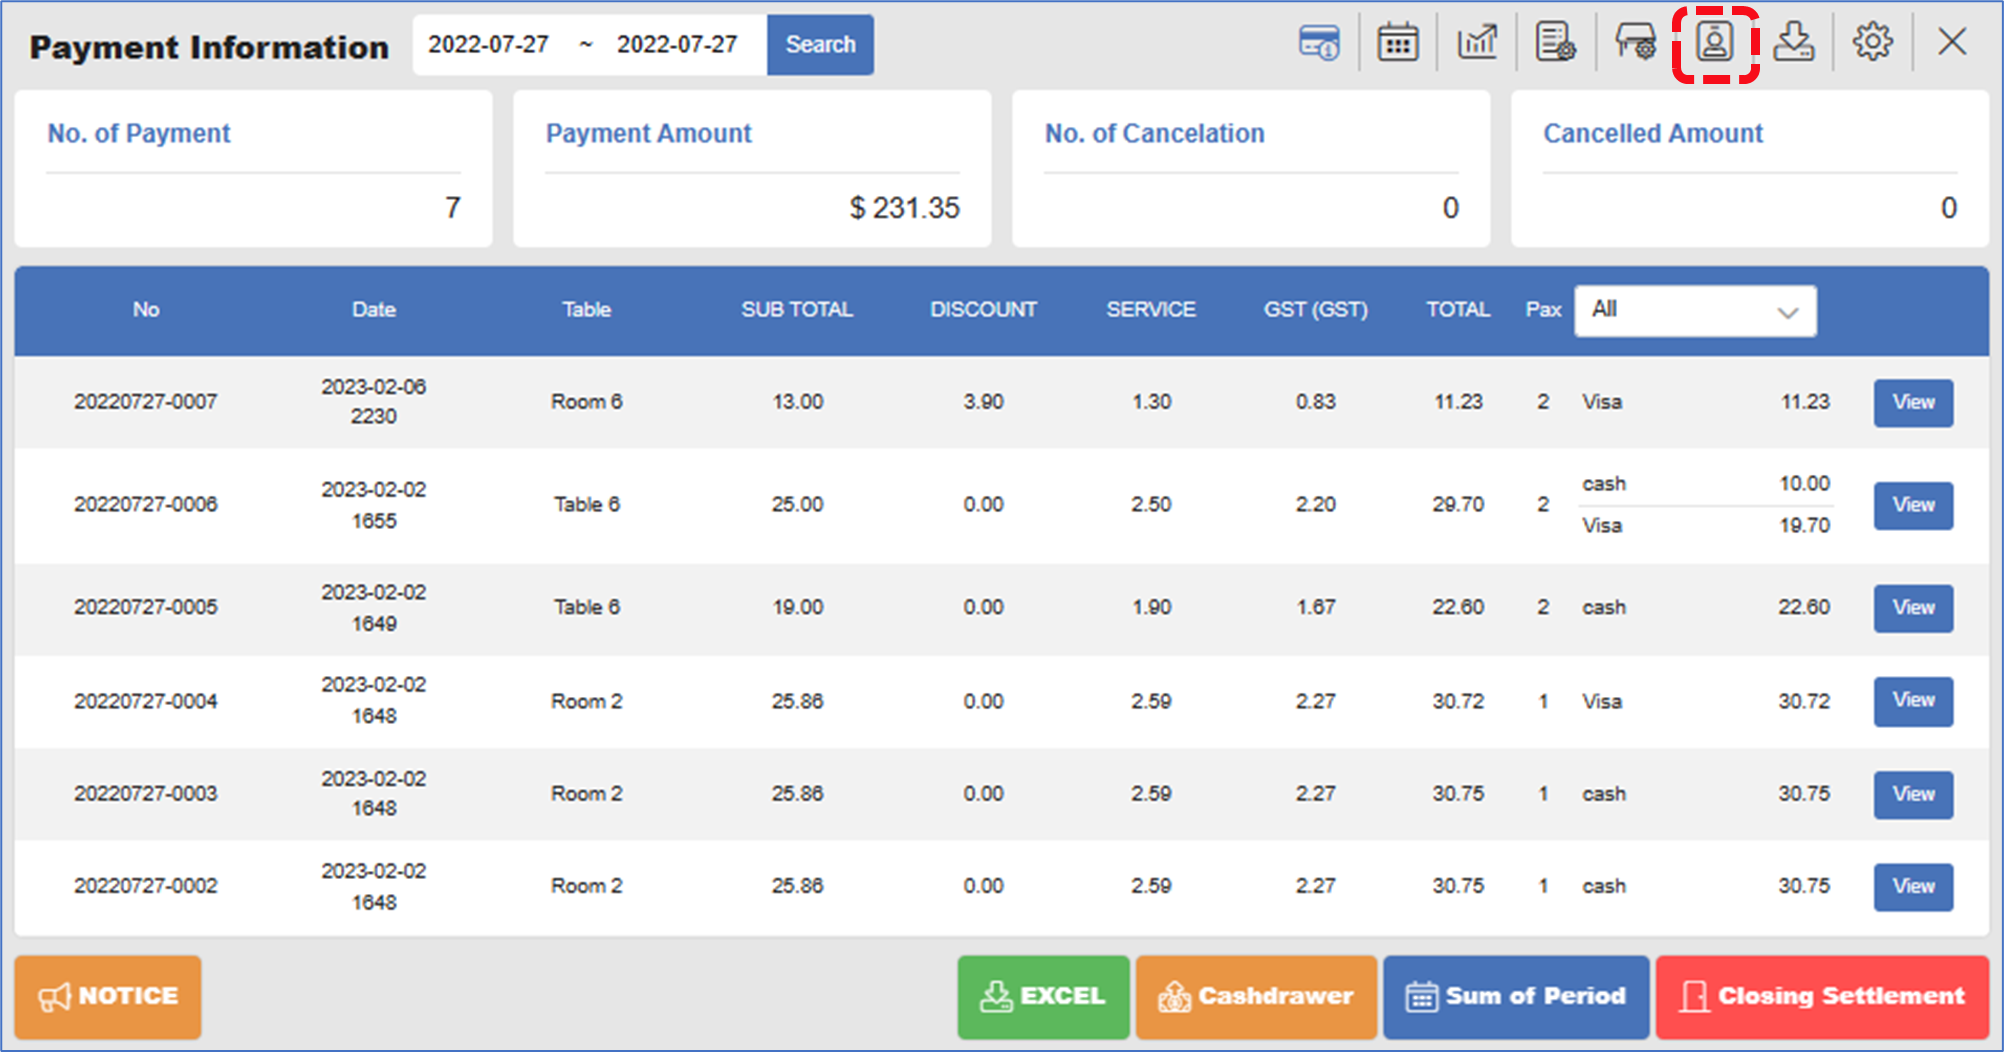Open the payment card information icon
The height and width of the screenshot is (1052, 2004).
[x=1318, y=42]
